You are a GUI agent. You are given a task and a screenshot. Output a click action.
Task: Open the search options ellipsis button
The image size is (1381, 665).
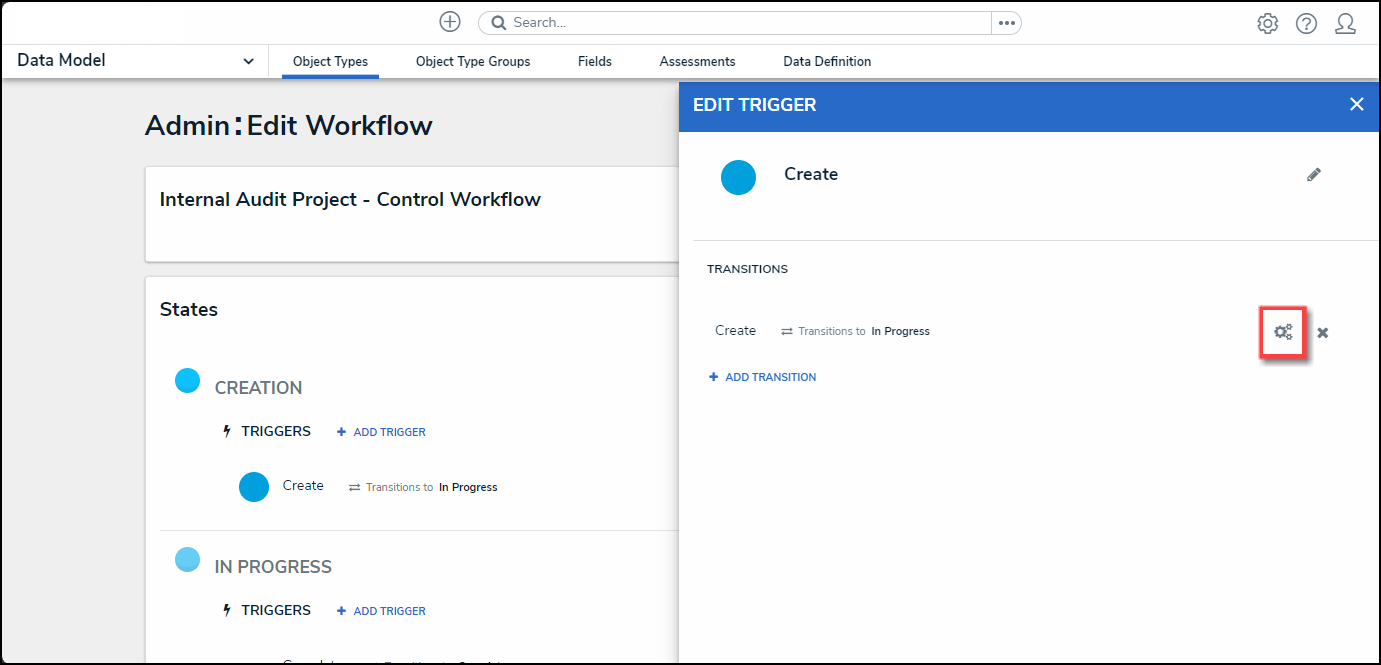pos(1006,23)
